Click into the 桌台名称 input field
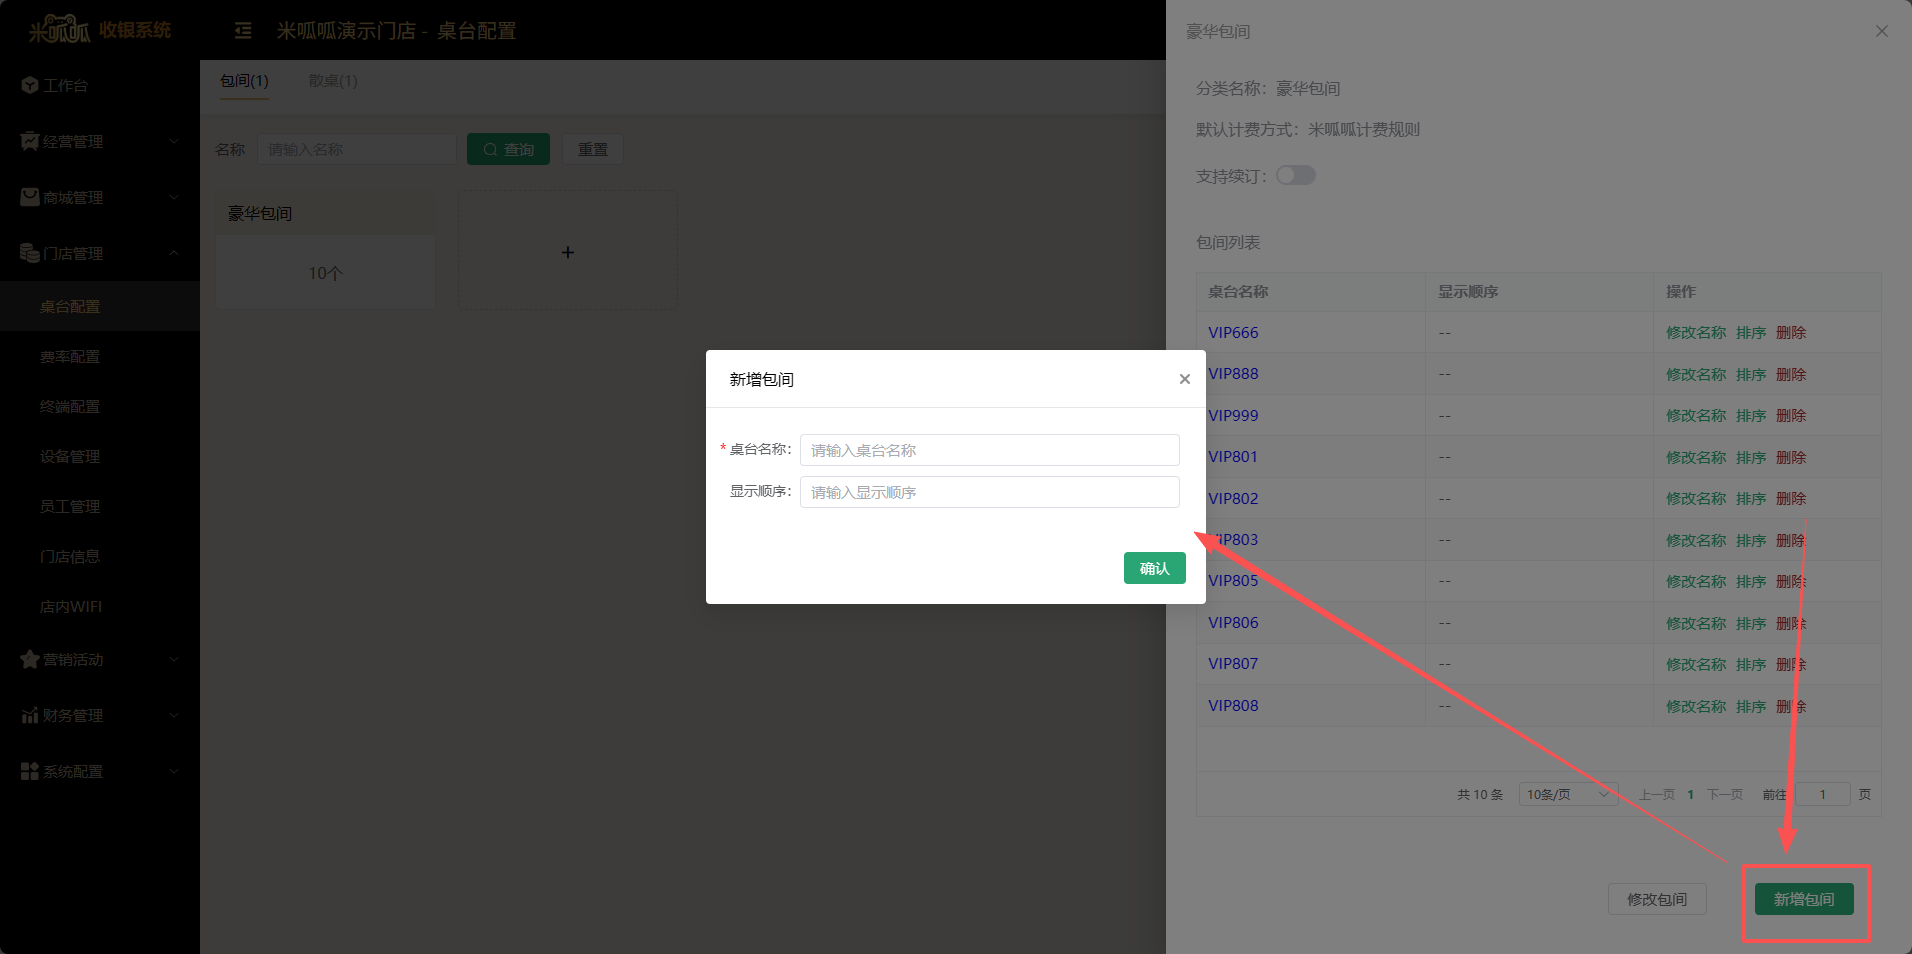The height and width of the screenshot is (954, 1912). coord(989,450)
